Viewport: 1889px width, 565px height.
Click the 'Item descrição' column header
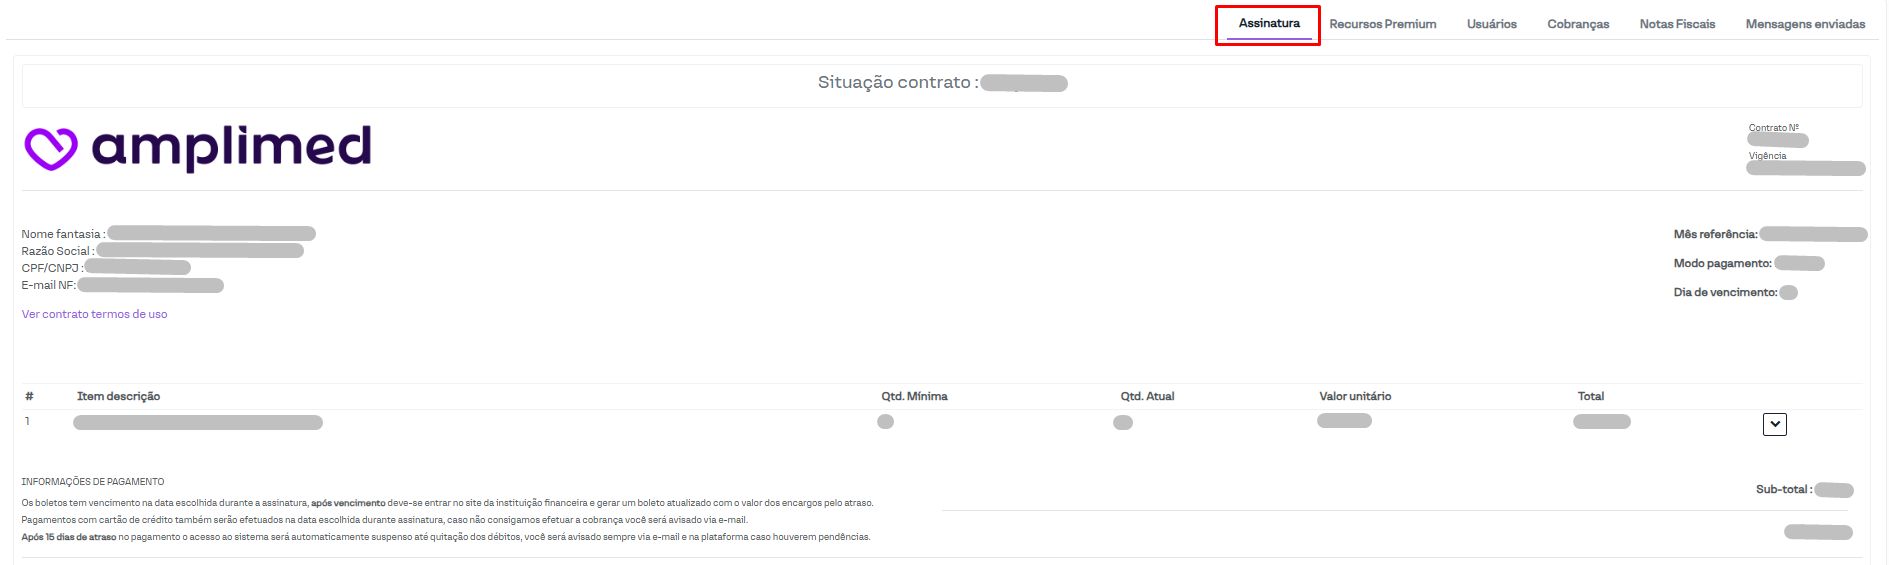tap(118, 397)
